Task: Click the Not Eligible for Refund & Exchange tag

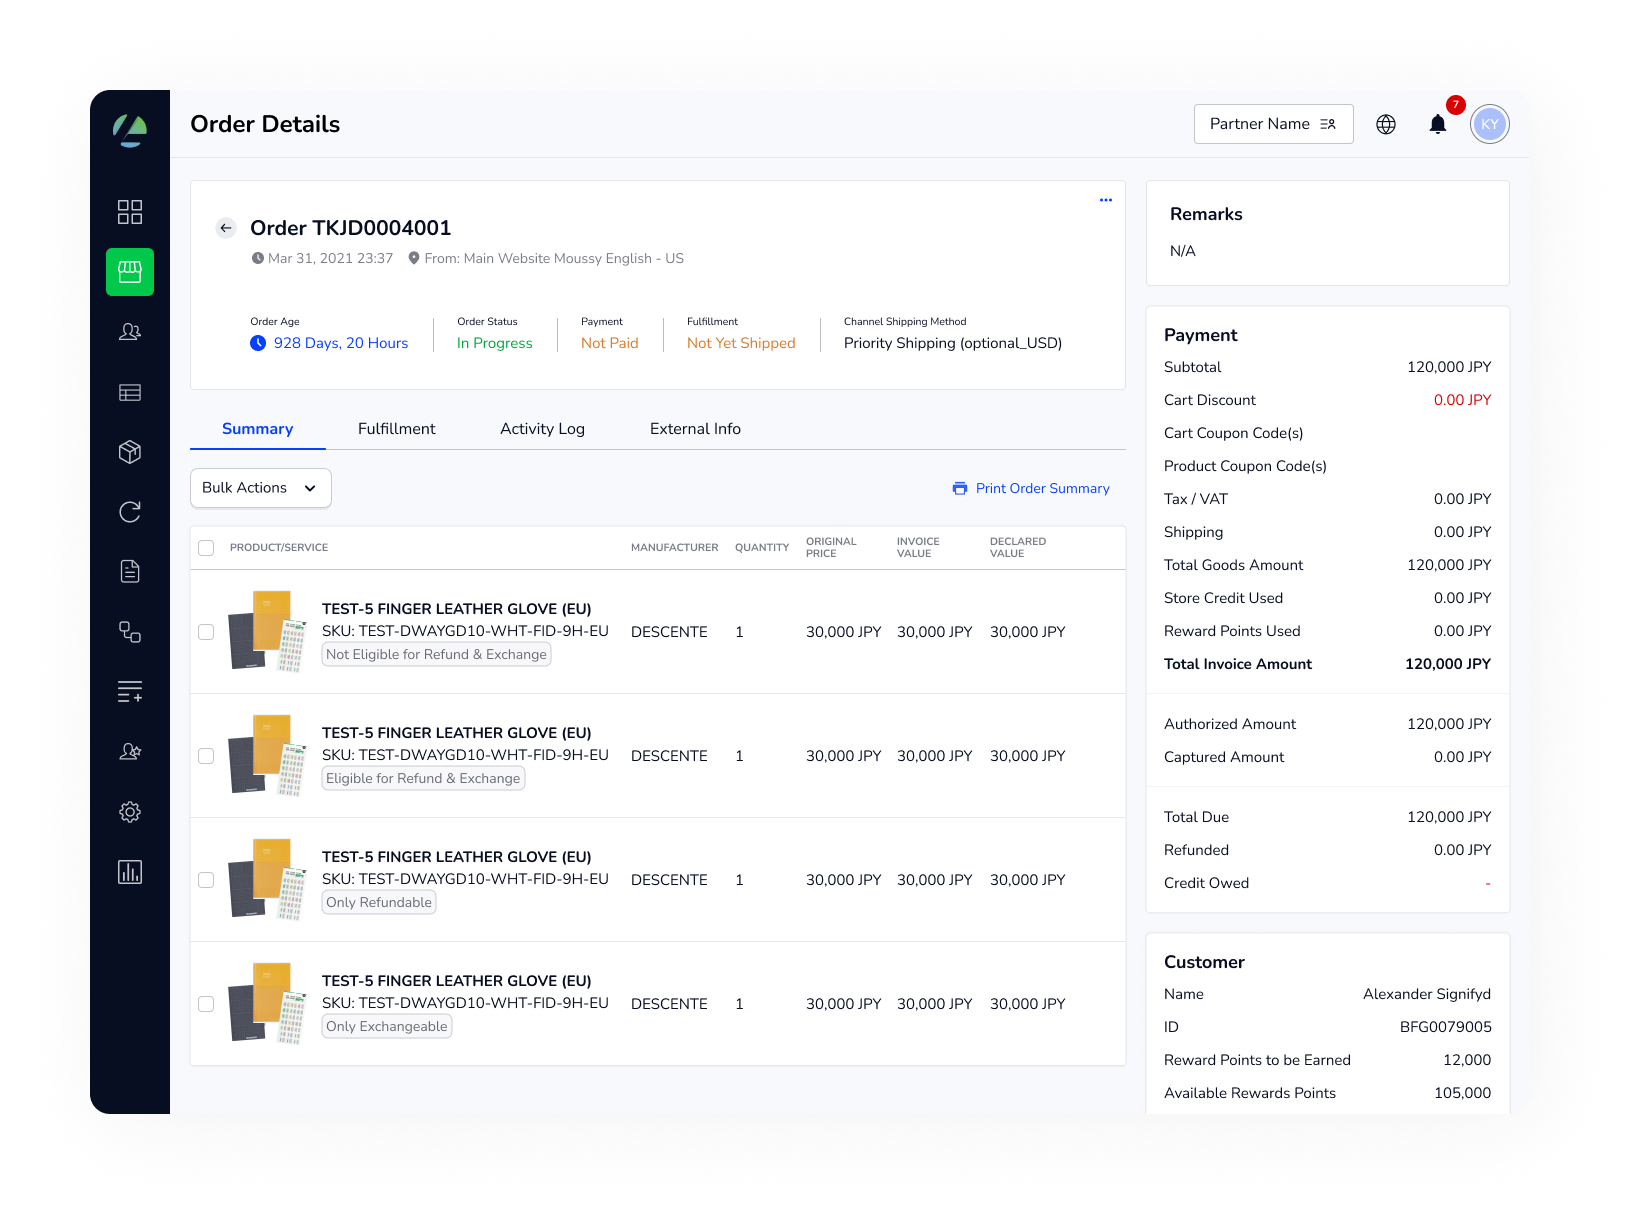Action: [436, 654]
